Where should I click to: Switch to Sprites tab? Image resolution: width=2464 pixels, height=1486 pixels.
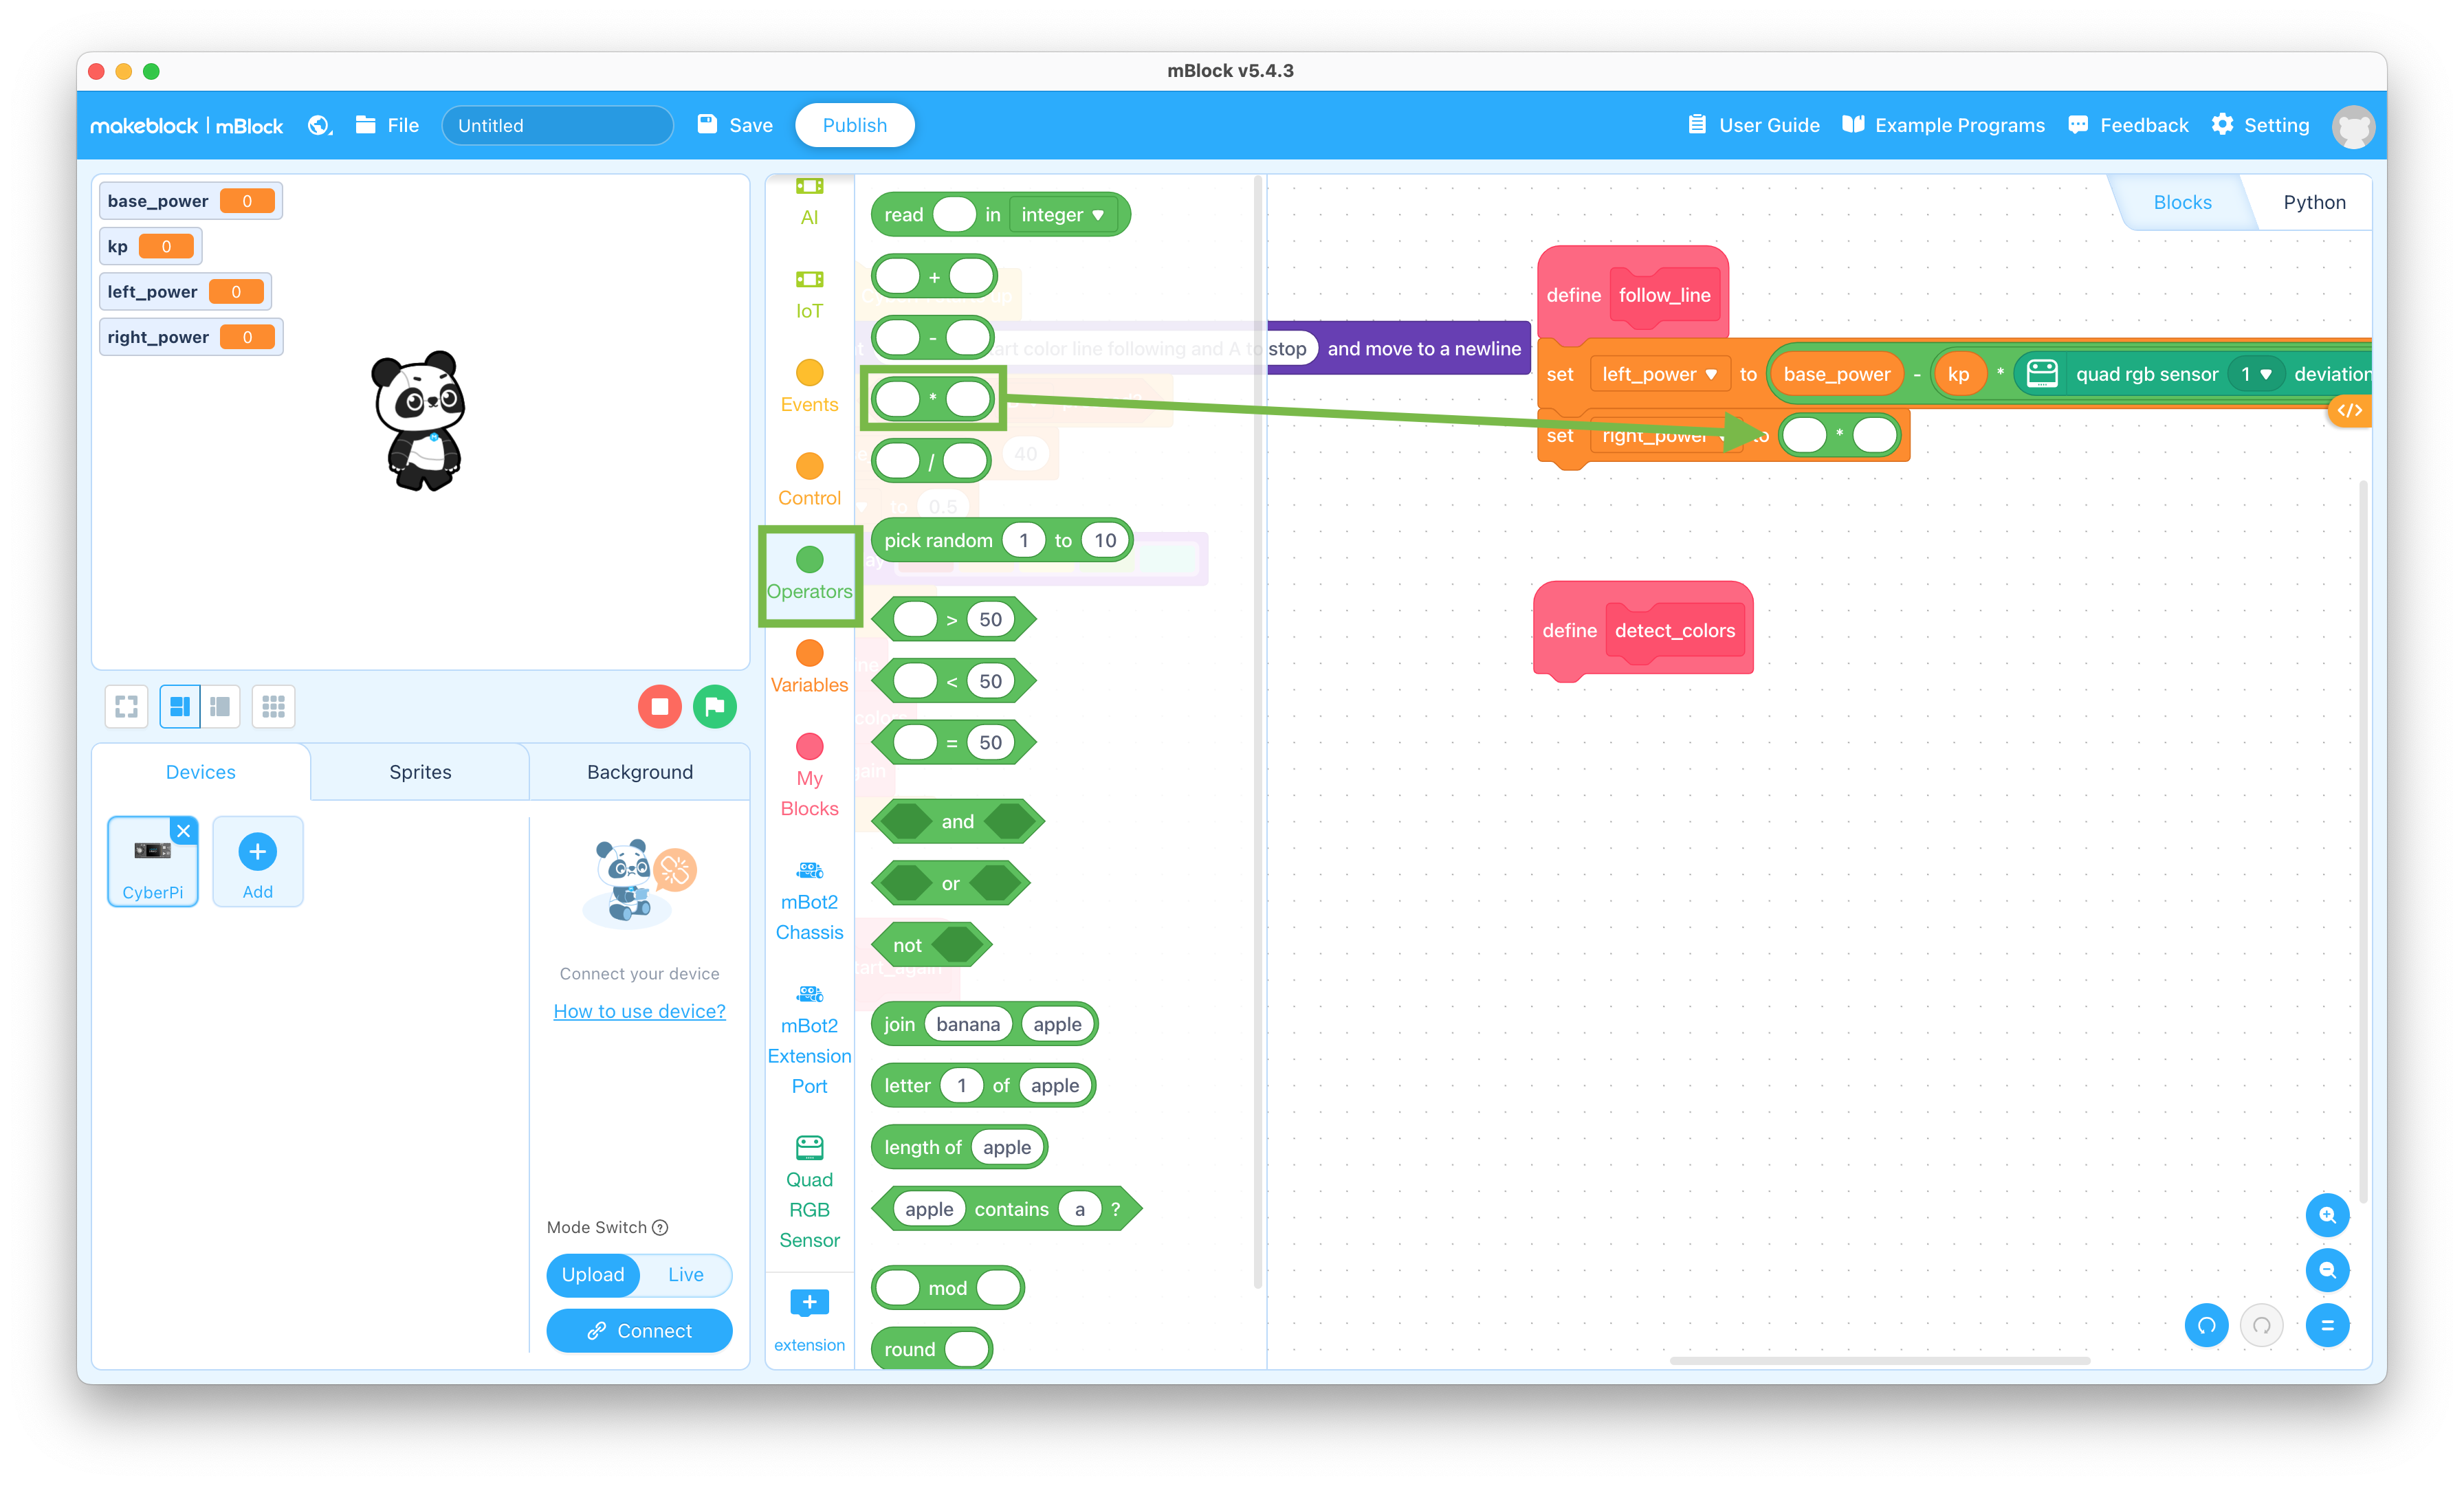pyautogui.click(x=419, y=772)
